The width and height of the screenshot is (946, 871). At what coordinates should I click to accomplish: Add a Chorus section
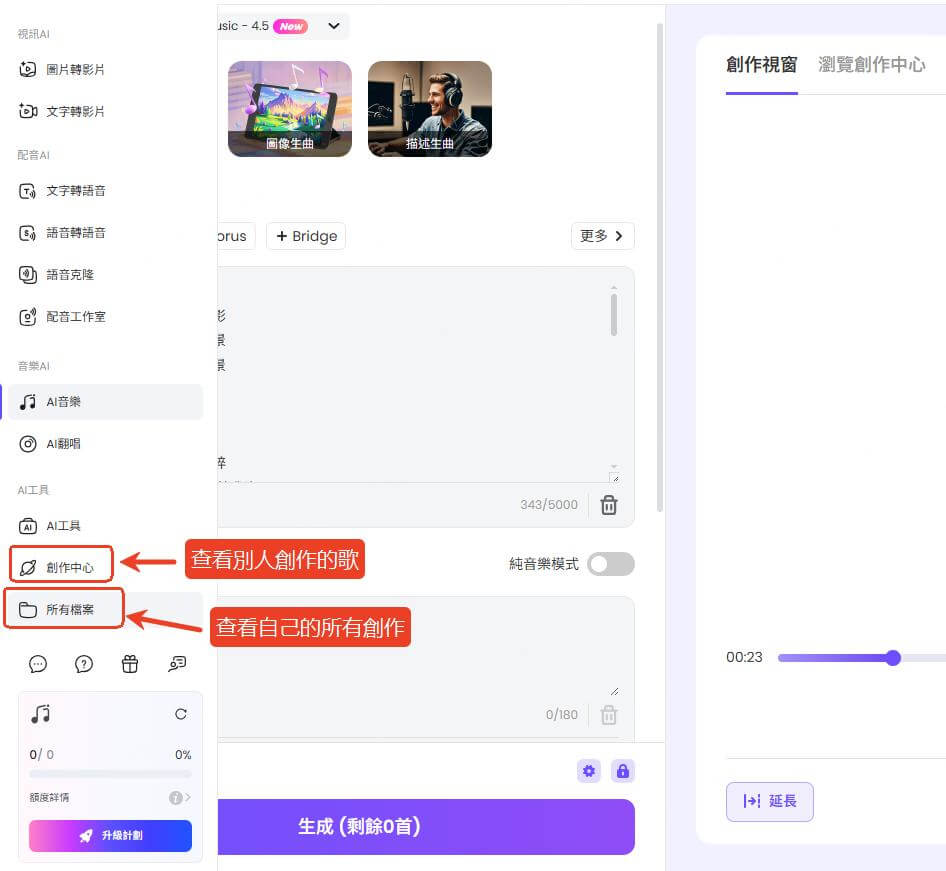(x=236, y=236)
